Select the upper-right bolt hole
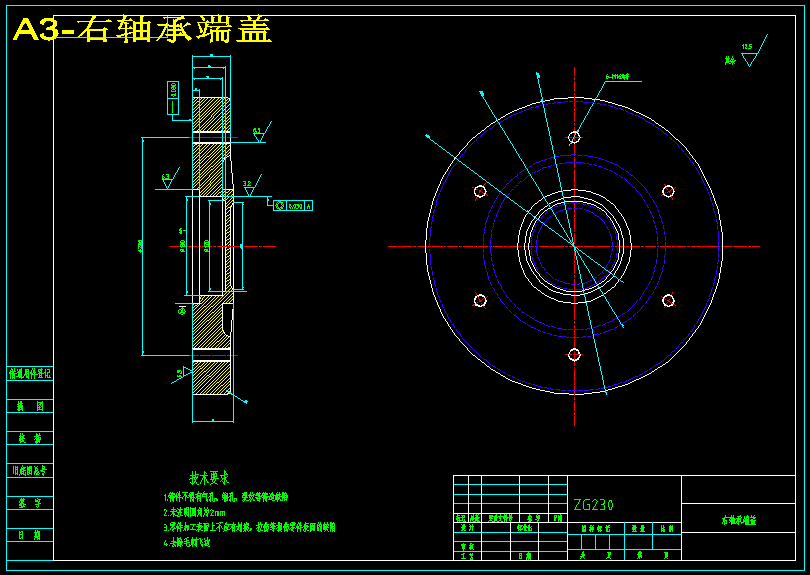 [x=668, y=191]
